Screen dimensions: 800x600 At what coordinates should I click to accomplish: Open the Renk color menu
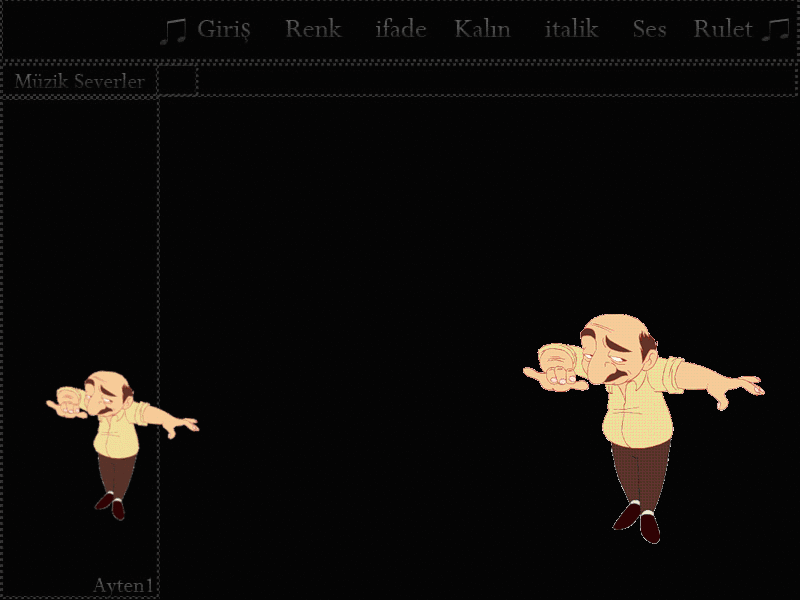[313, 29]
